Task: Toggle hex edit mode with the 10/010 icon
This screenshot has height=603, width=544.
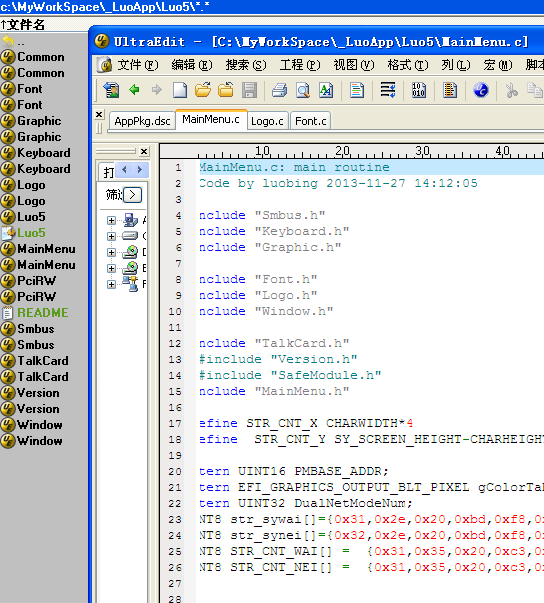Action: (419, 90)
